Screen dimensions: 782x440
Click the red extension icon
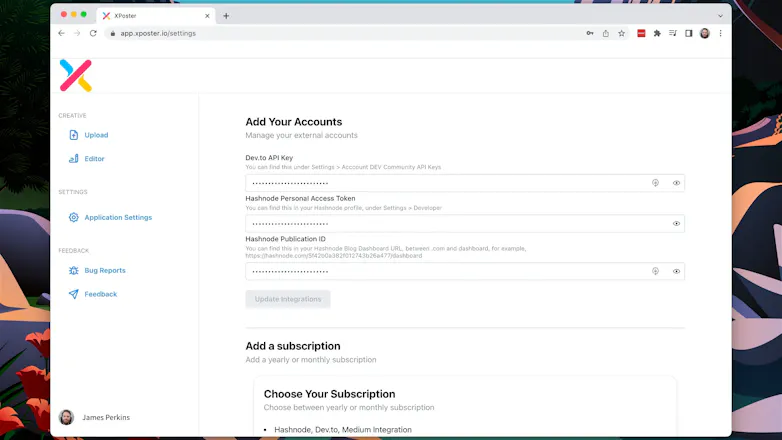[641, 33]
